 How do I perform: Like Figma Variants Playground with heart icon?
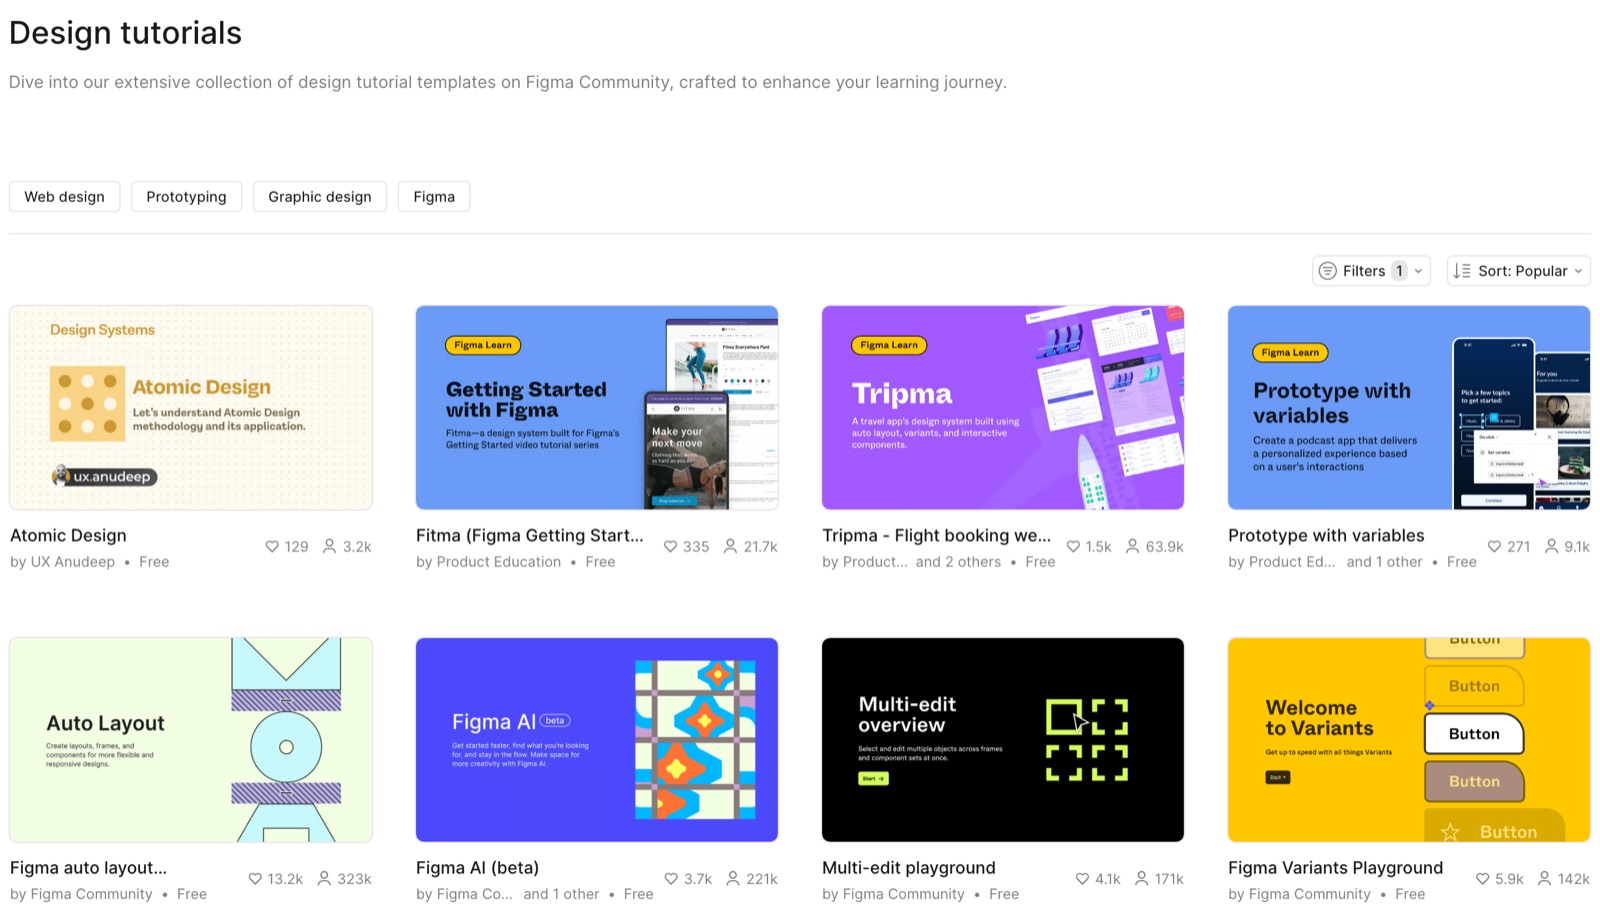coord(1483,879)
